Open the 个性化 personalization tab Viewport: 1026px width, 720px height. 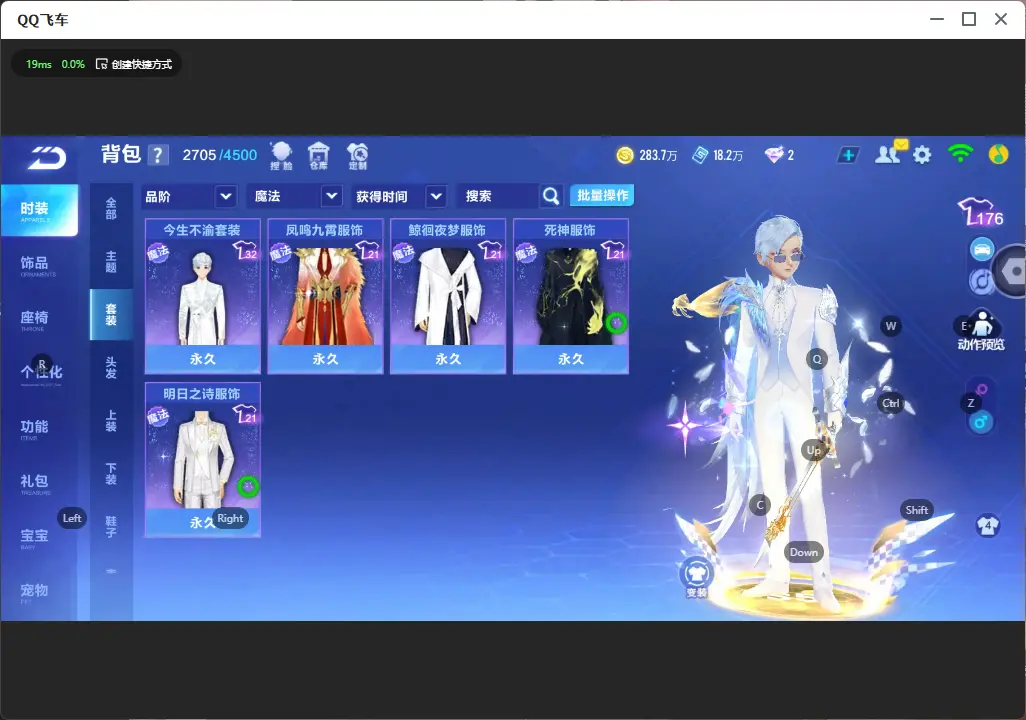(39, 374)
